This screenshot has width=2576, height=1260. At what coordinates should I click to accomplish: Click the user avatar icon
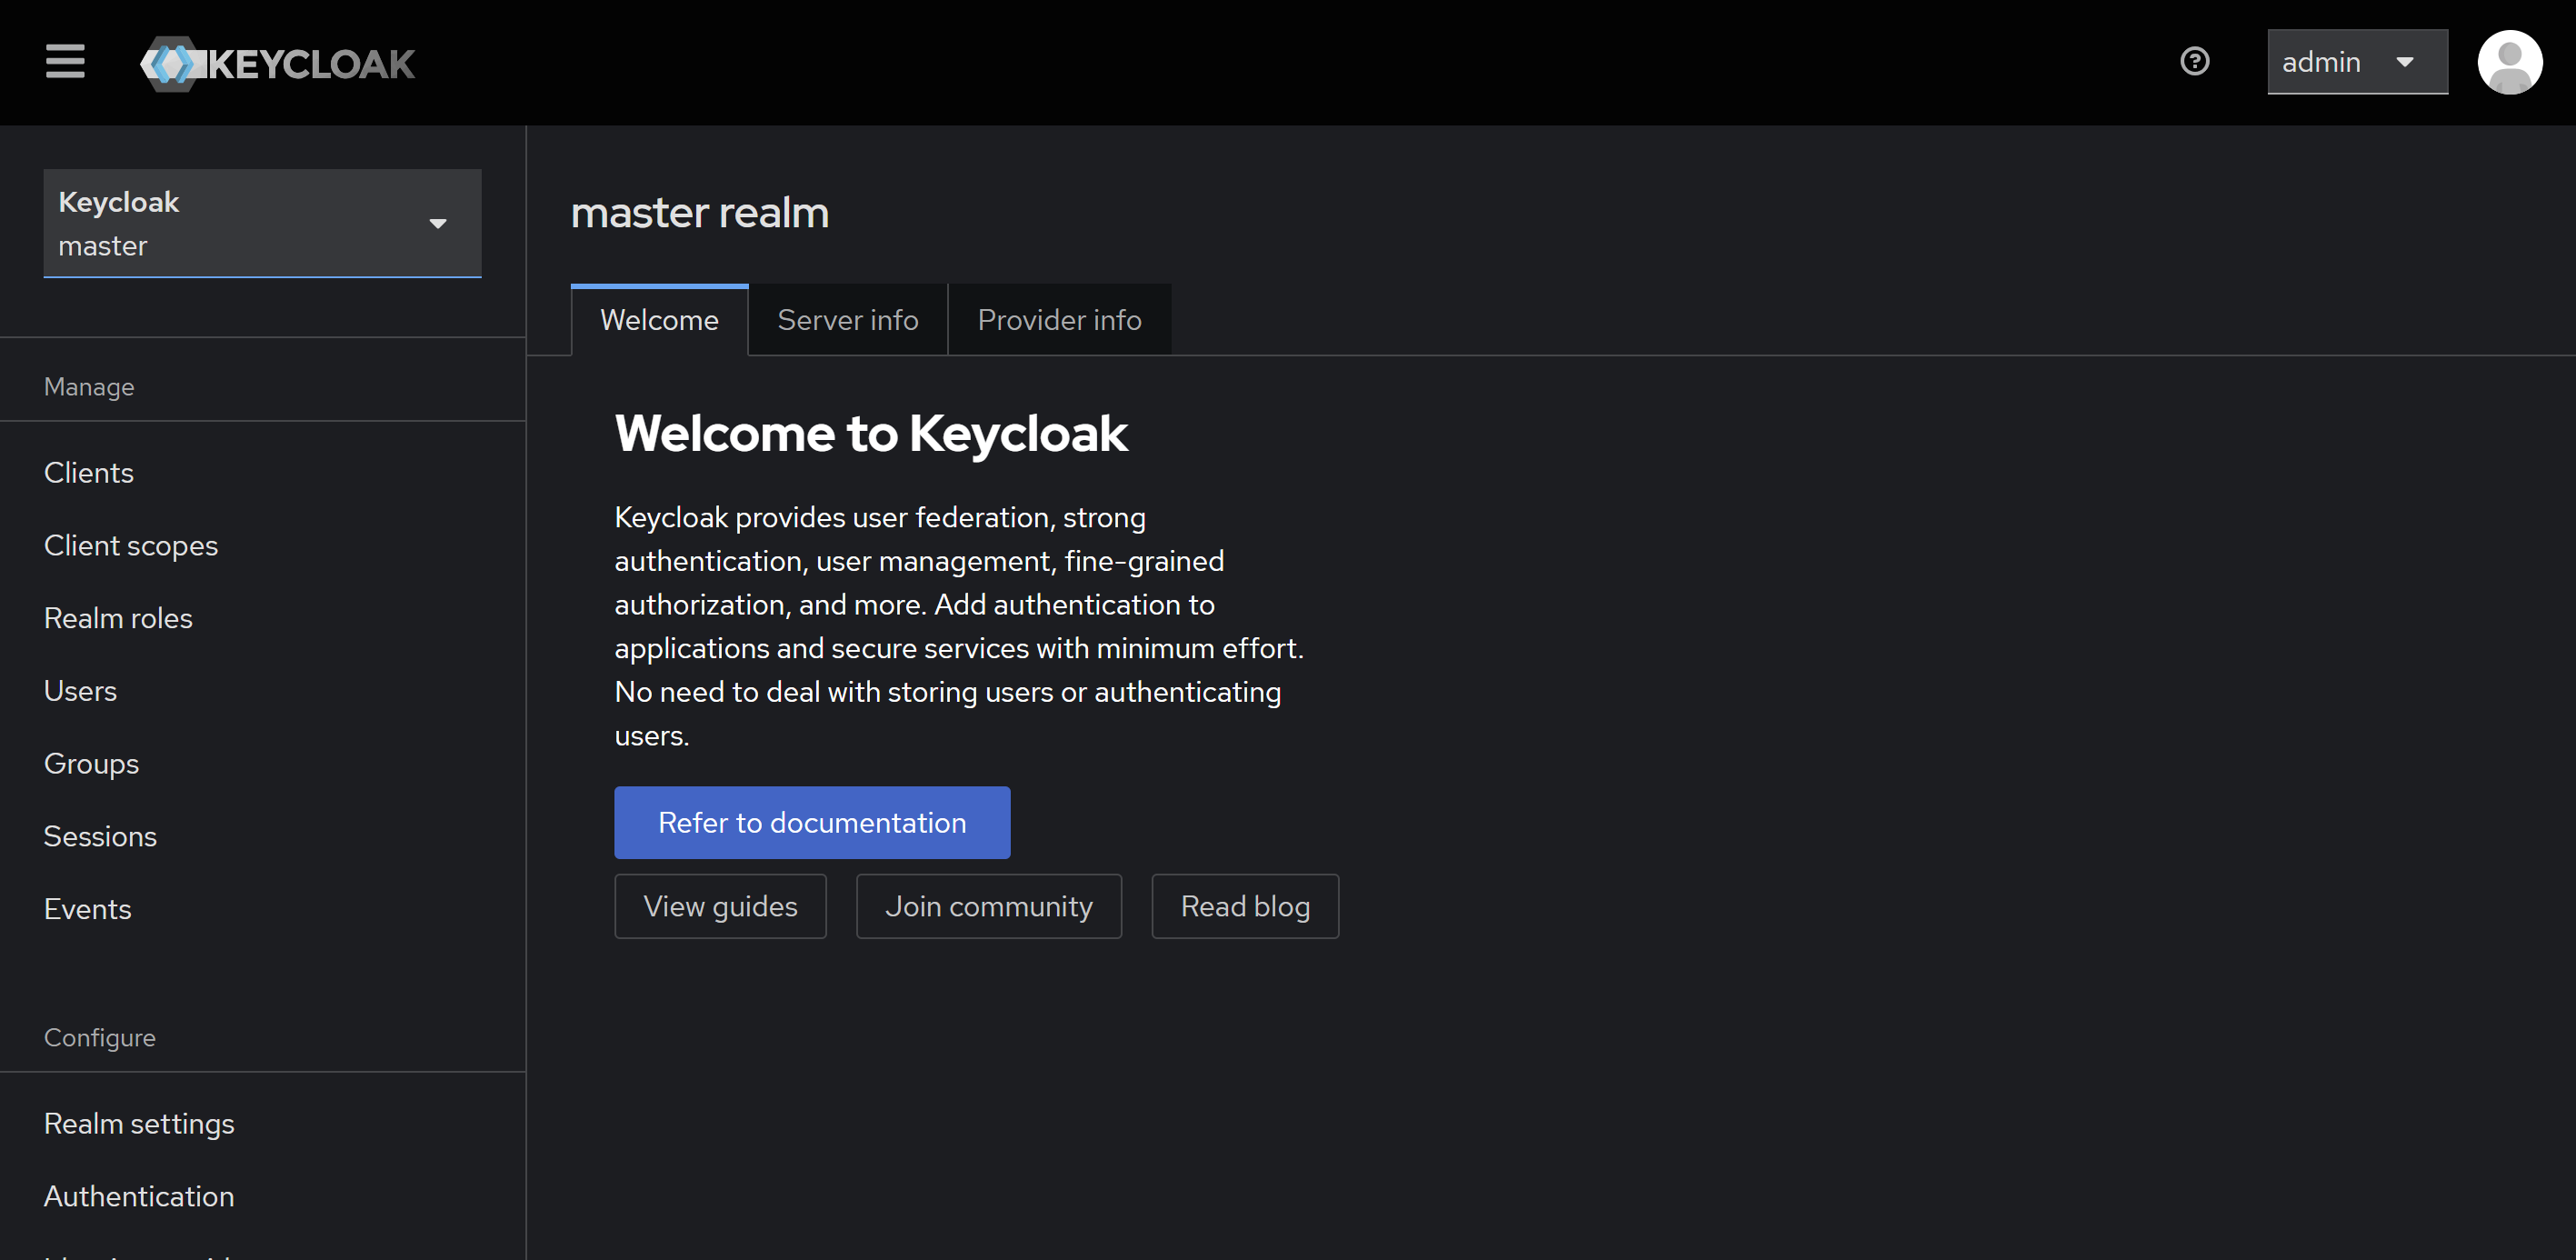point(2509,62)
